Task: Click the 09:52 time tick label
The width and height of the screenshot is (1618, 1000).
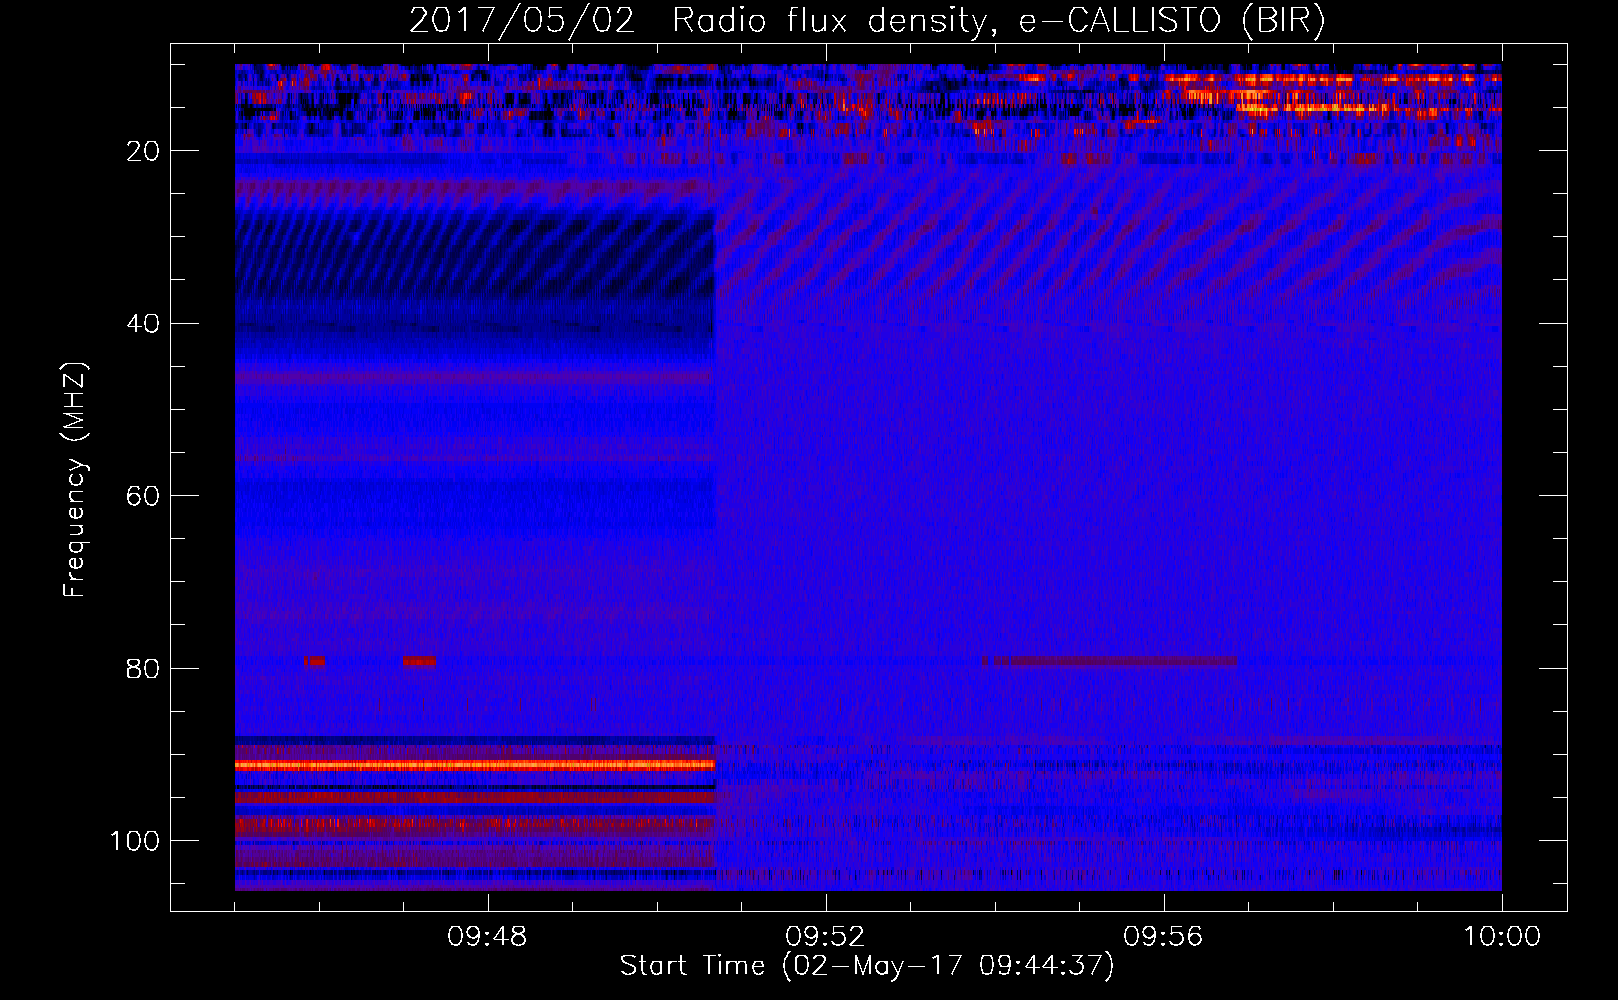Action: (825, 937)
